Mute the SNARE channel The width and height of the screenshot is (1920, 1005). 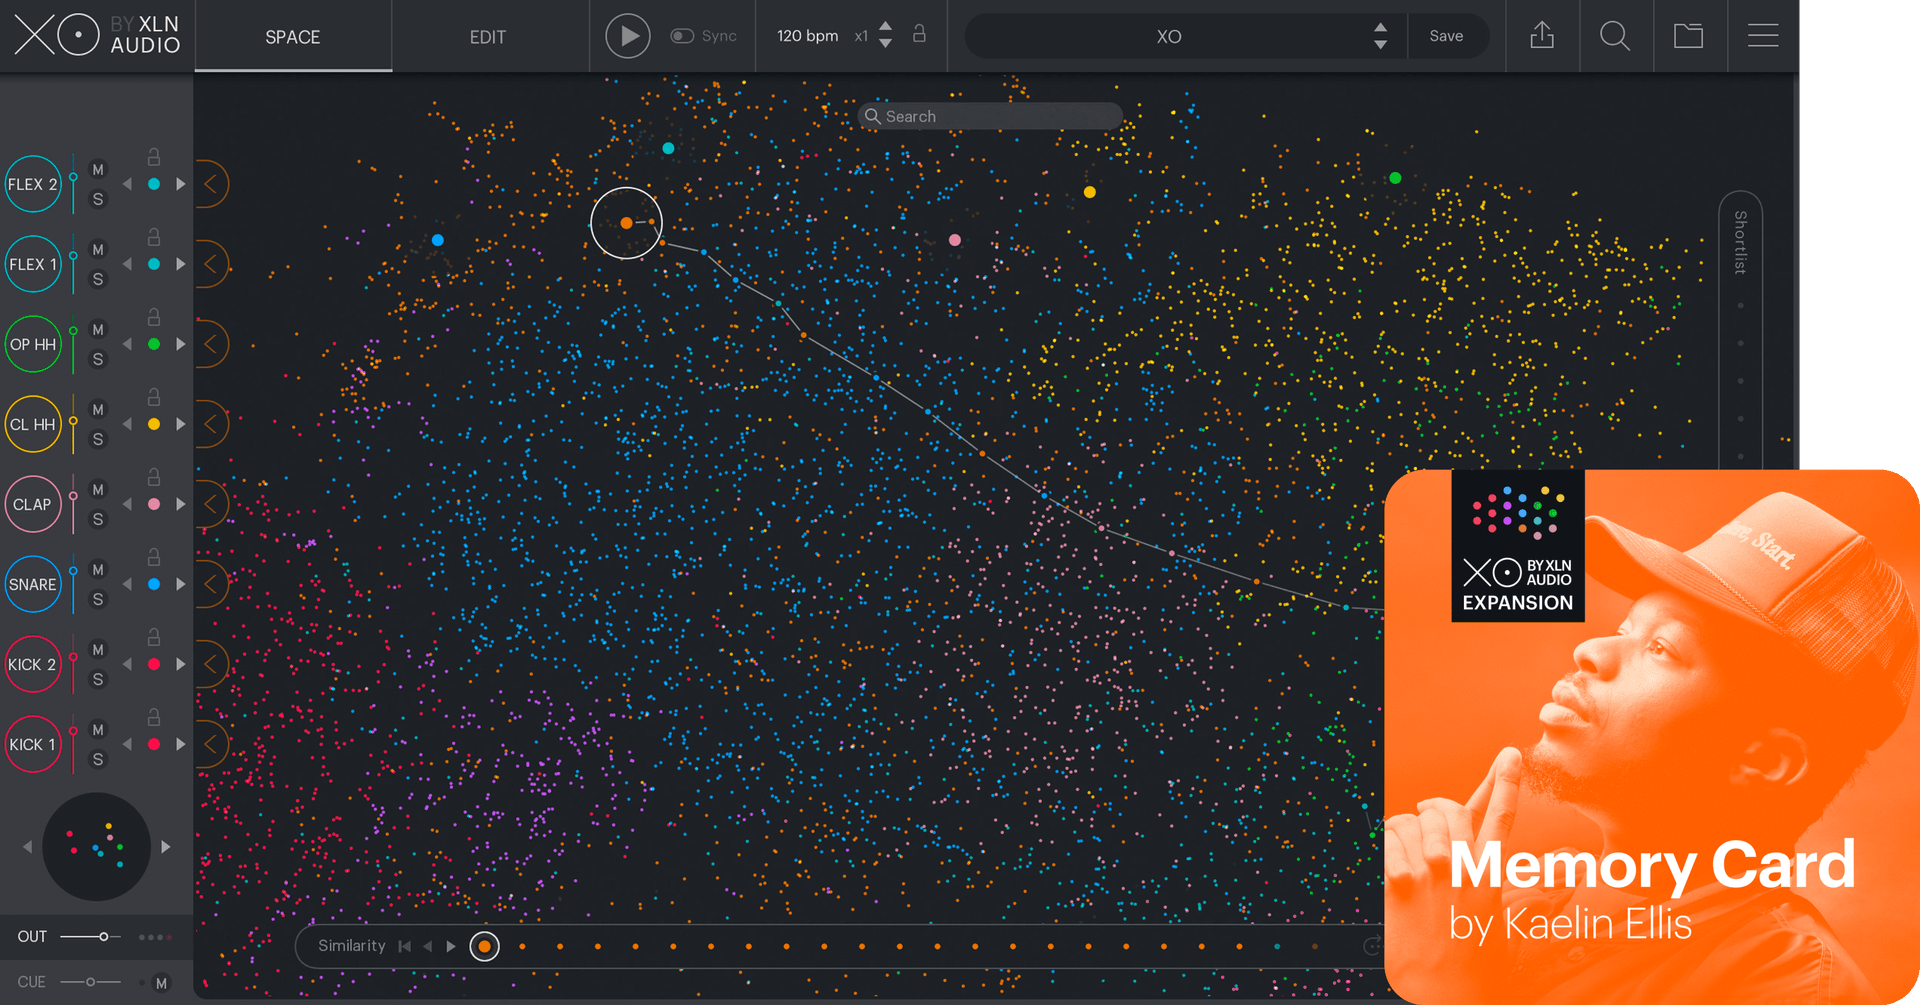coord(98,570)
